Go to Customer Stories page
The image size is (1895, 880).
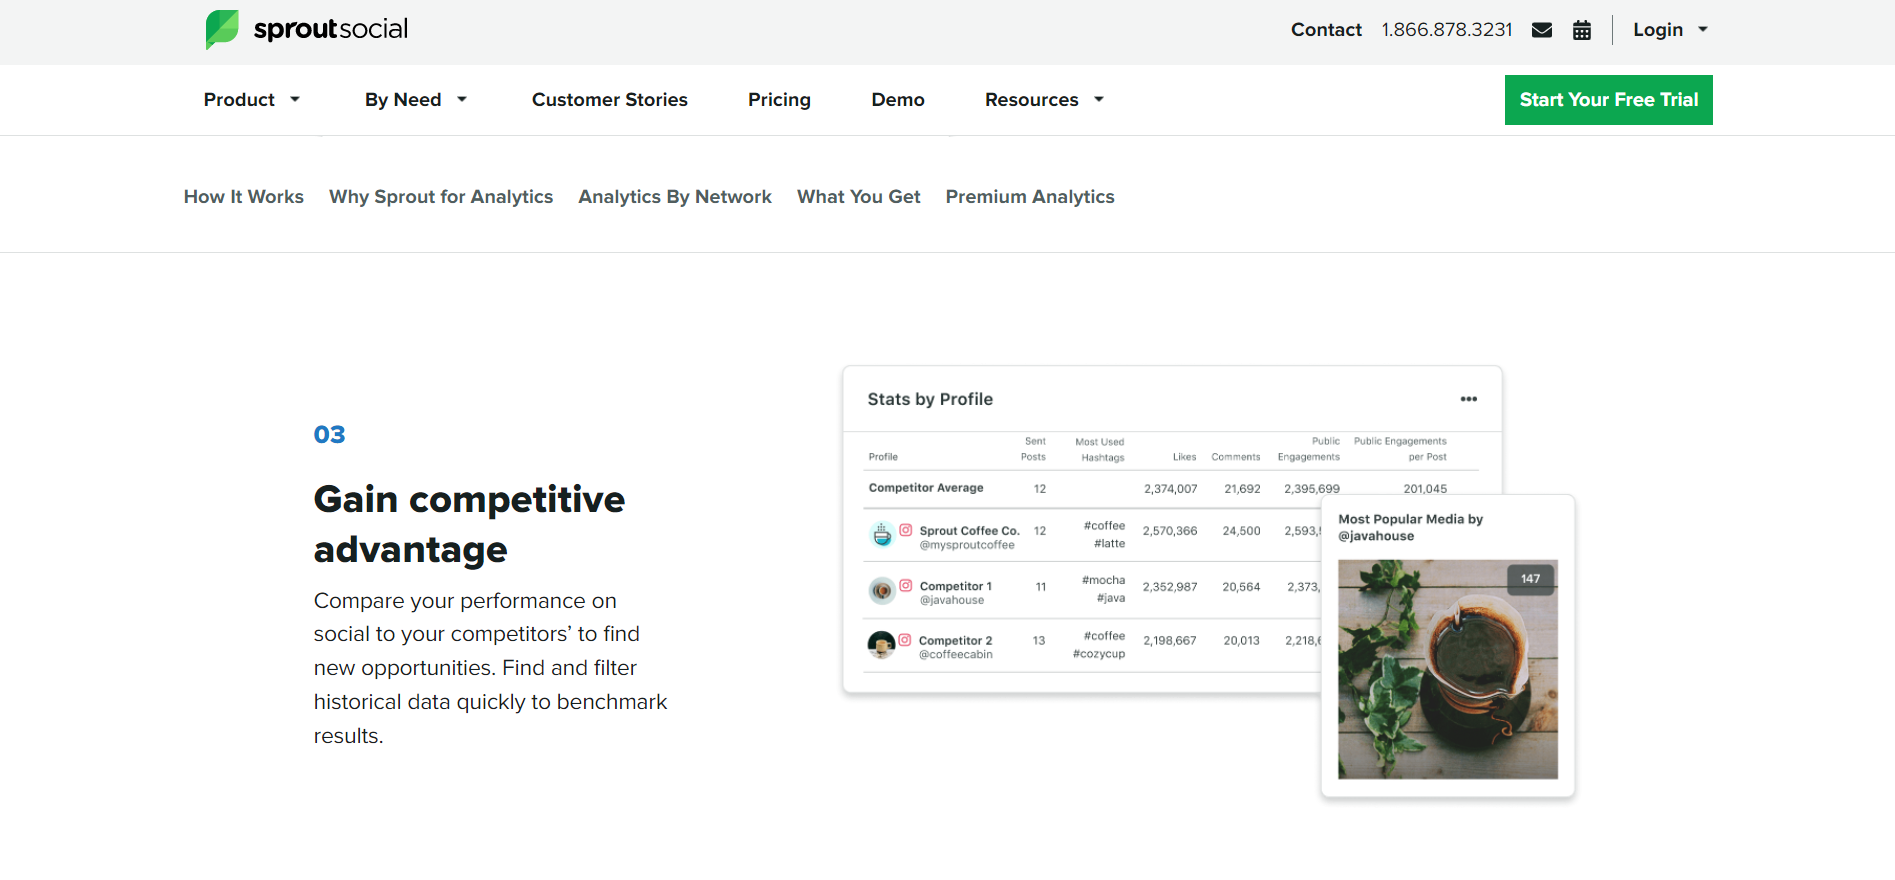610,100
